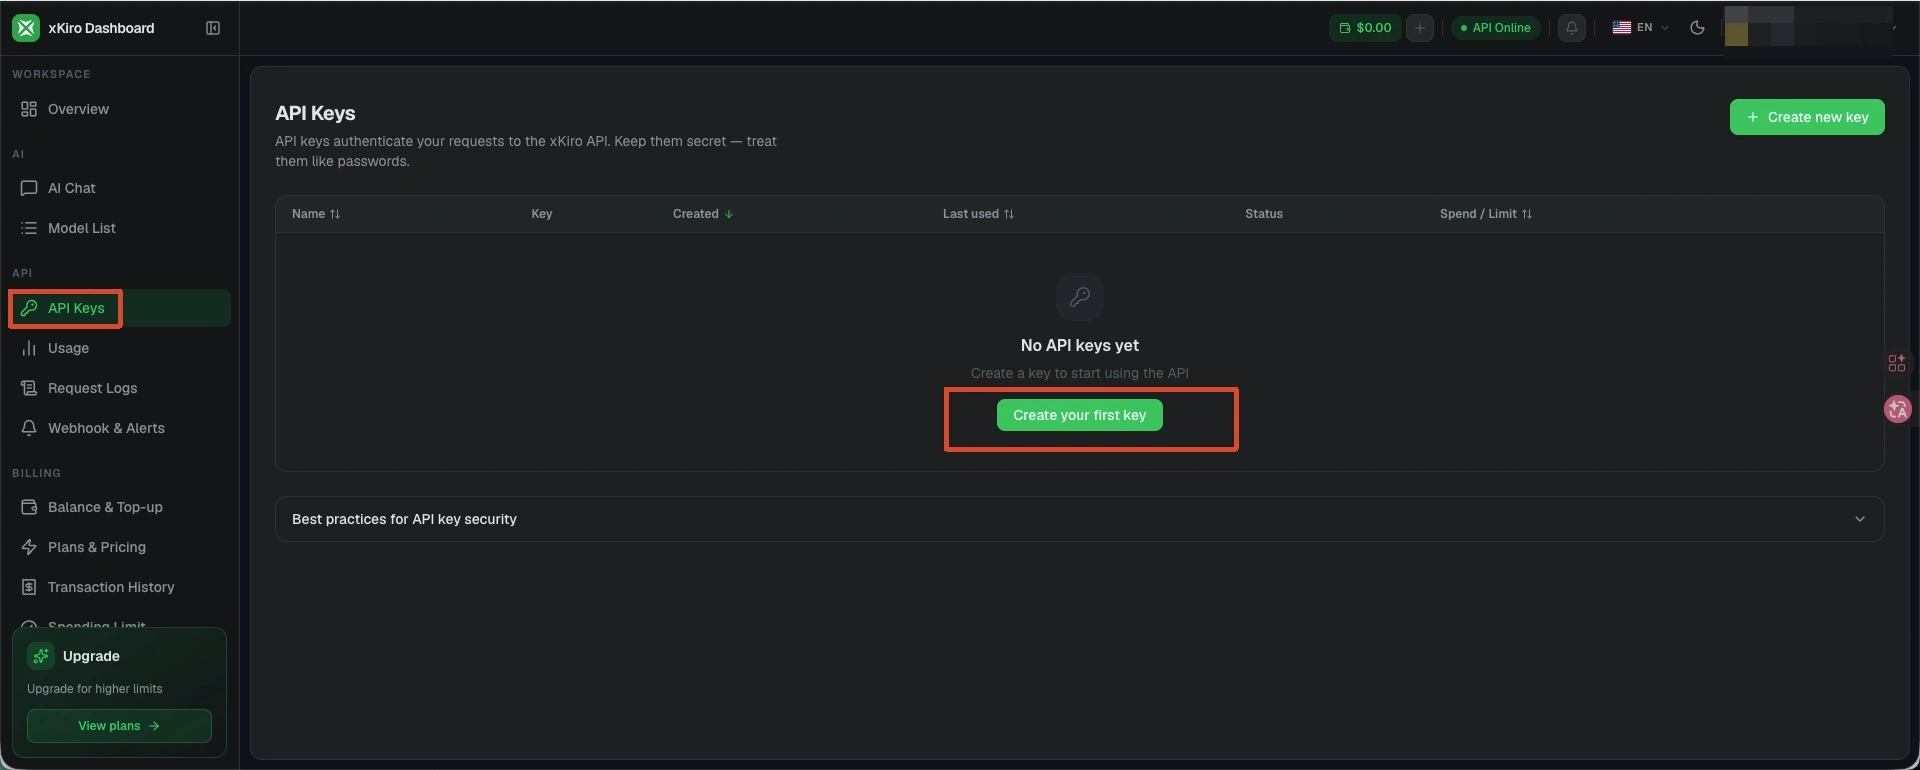Open Transaction History
The width and height of the screenshot is (1920, 770).
[119, 587]
